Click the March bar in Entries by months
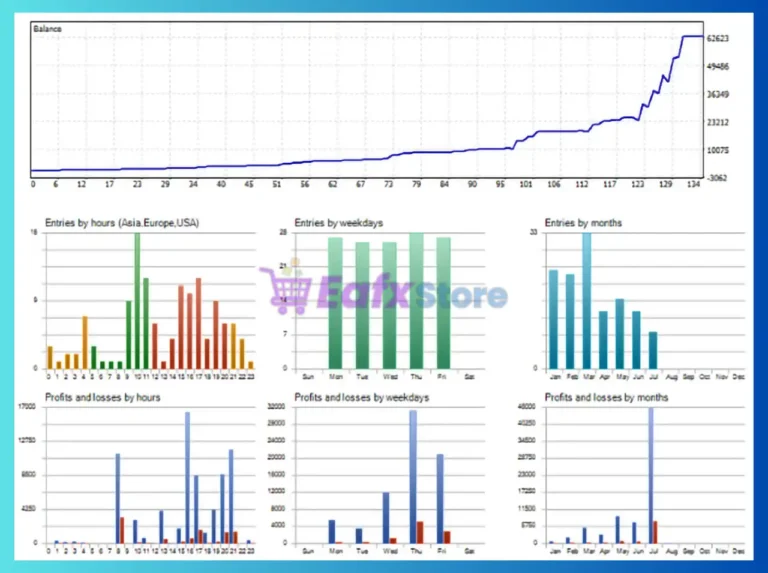This screenshot has height=573, width=768. click(x=587, y=301)
